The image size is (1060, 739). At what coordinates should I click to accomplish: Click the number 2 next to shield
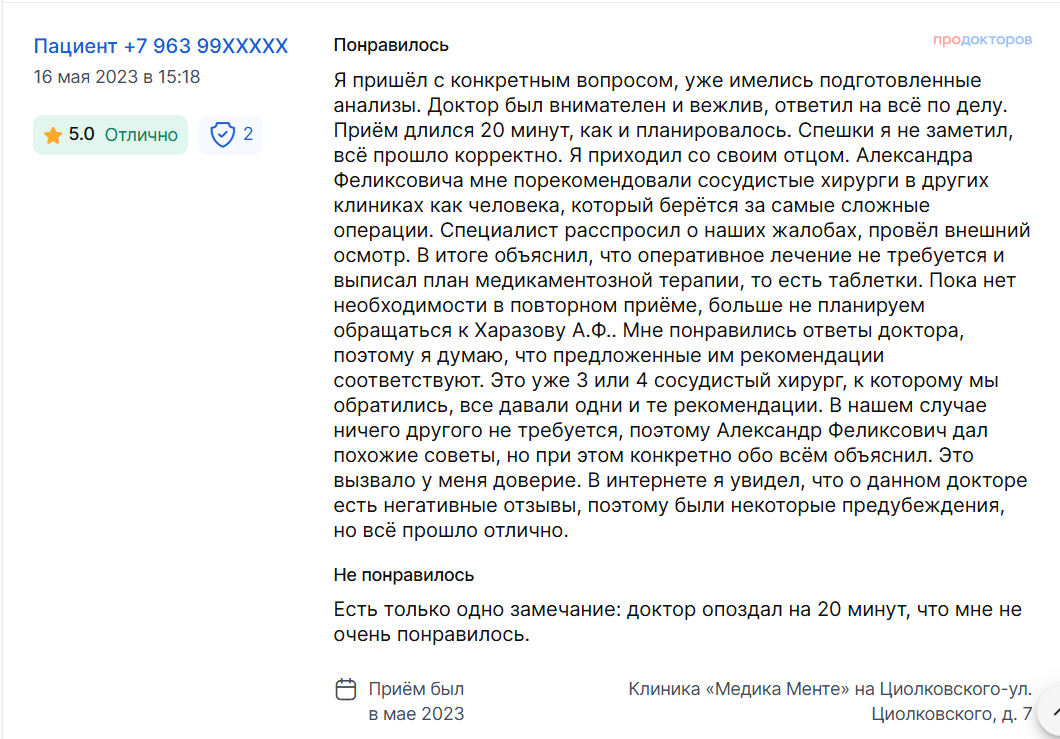[x=248, y=134]
